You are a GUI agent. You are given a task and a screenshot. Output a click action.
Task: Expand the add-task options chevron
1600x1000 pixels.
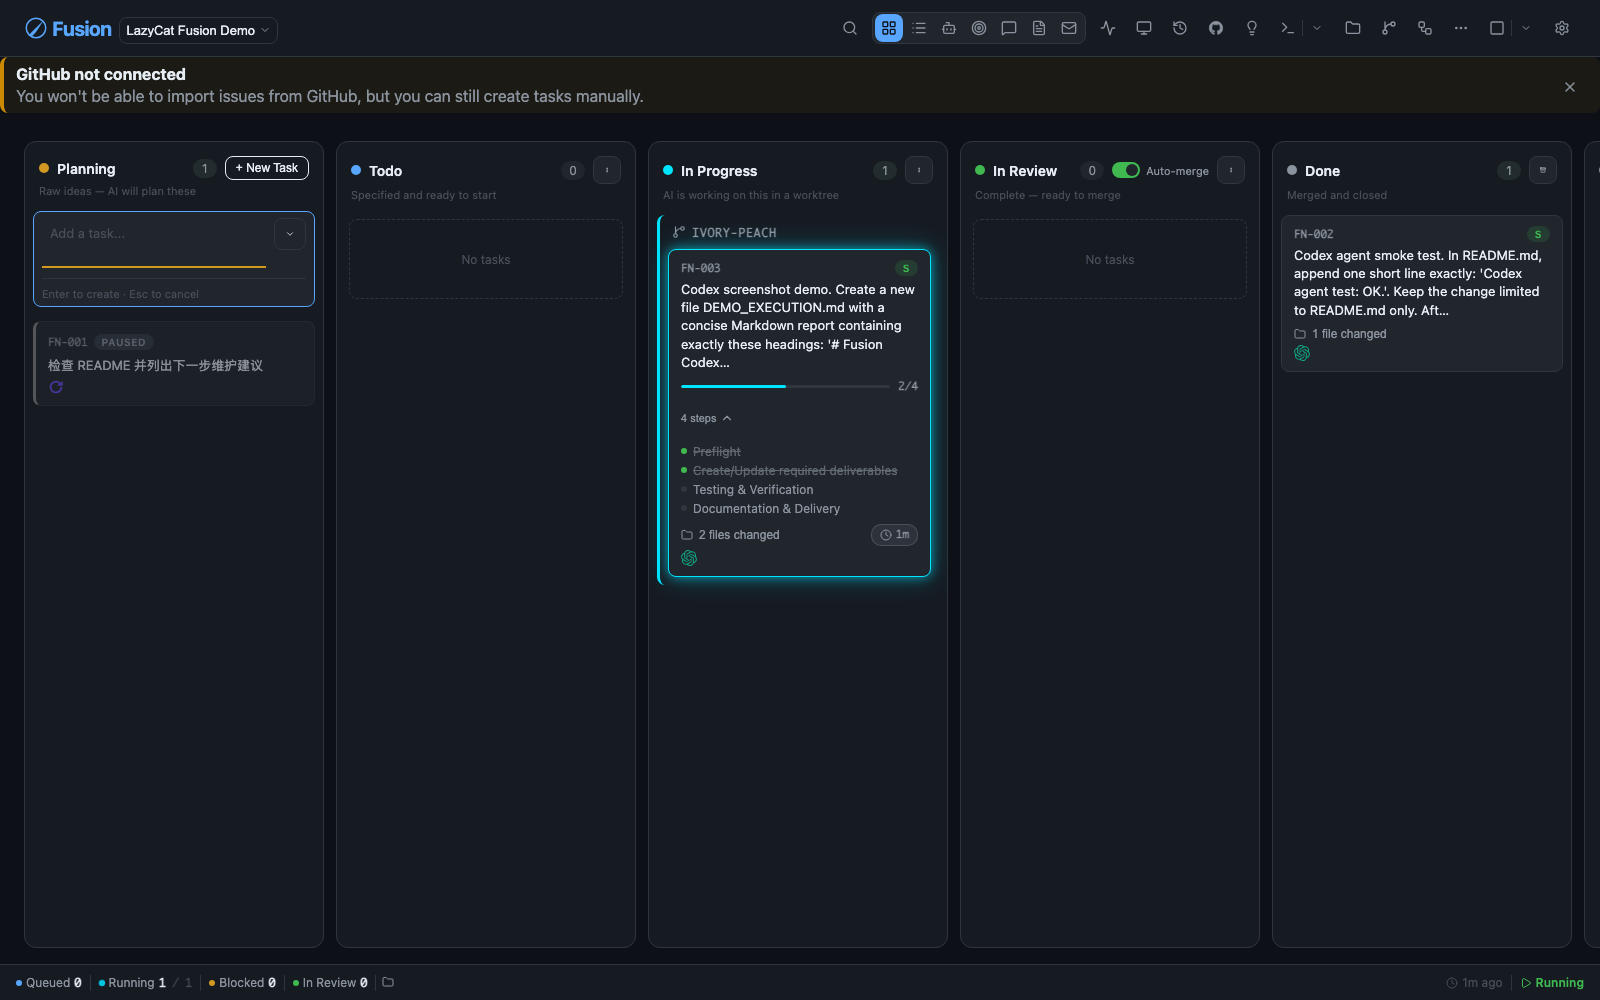(290, 234)
